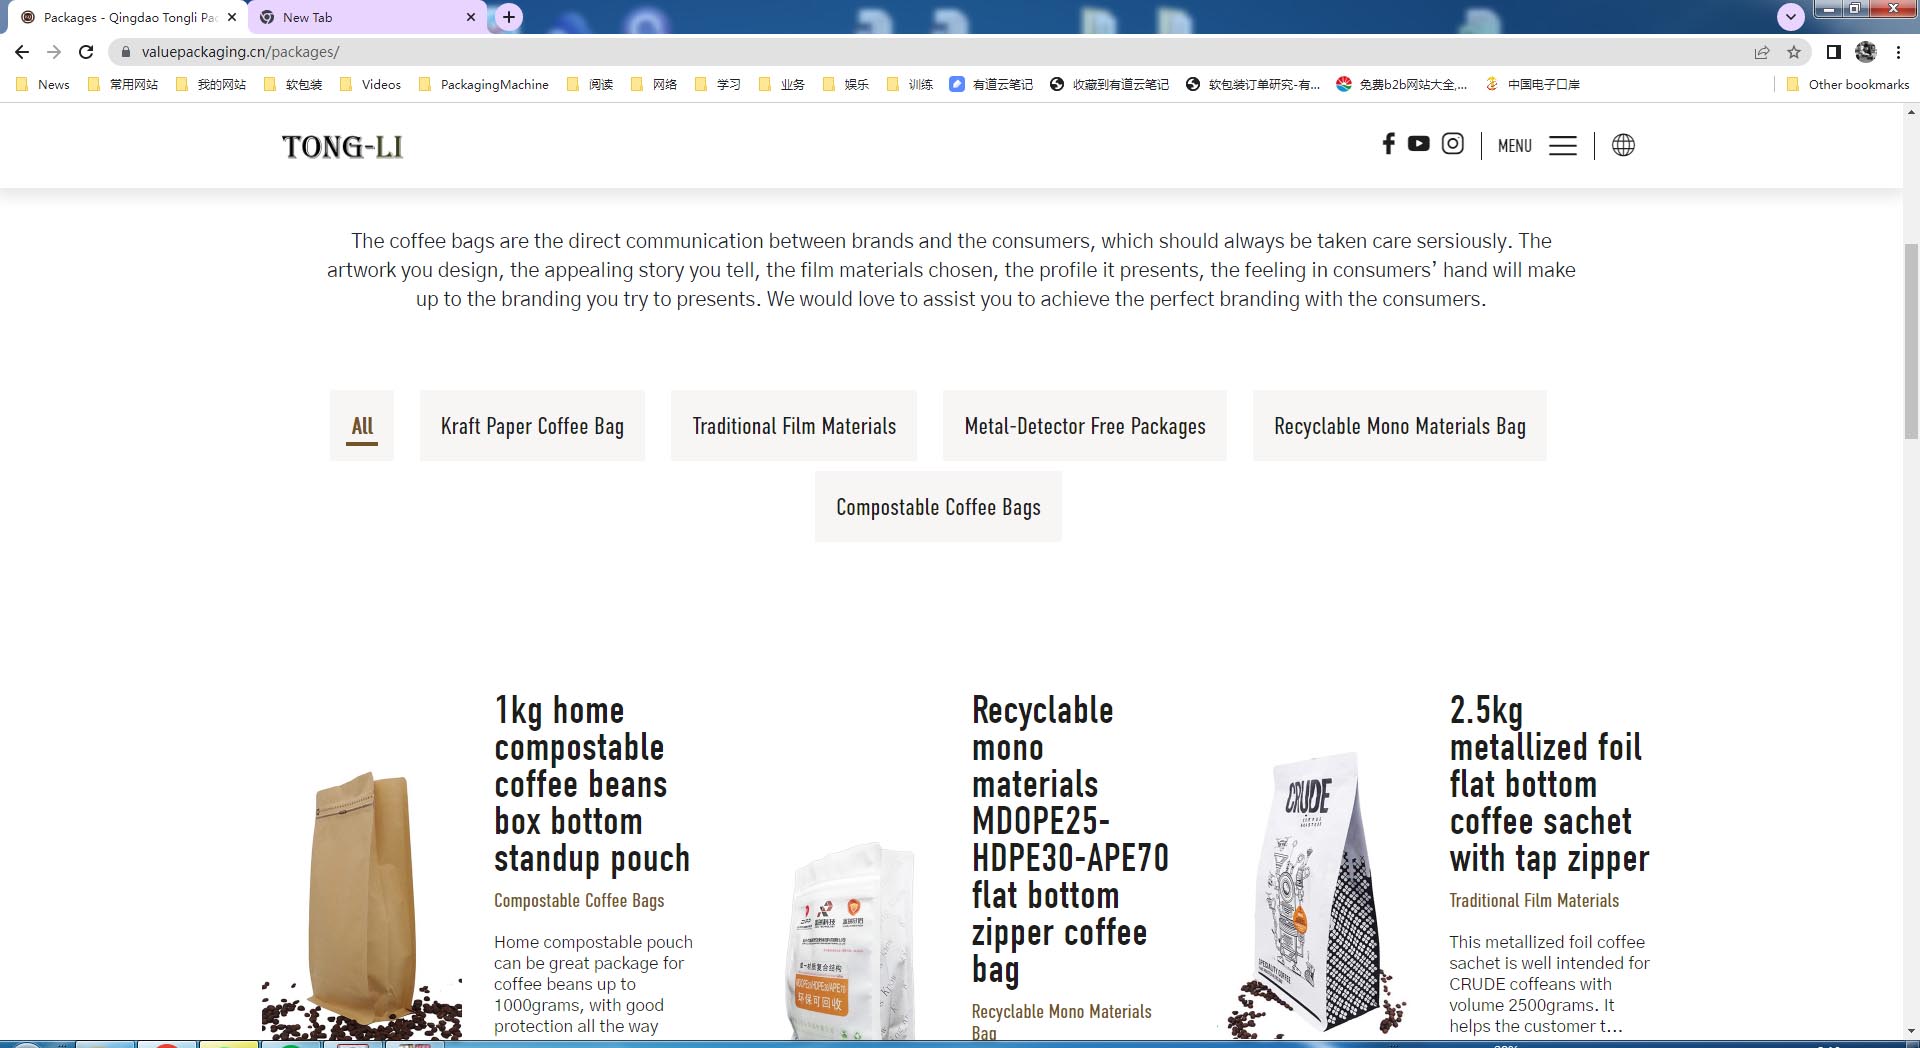1920x1048 pixels.
Task: Open the 我的网站 bookmark folder
Action: [211, 84]
